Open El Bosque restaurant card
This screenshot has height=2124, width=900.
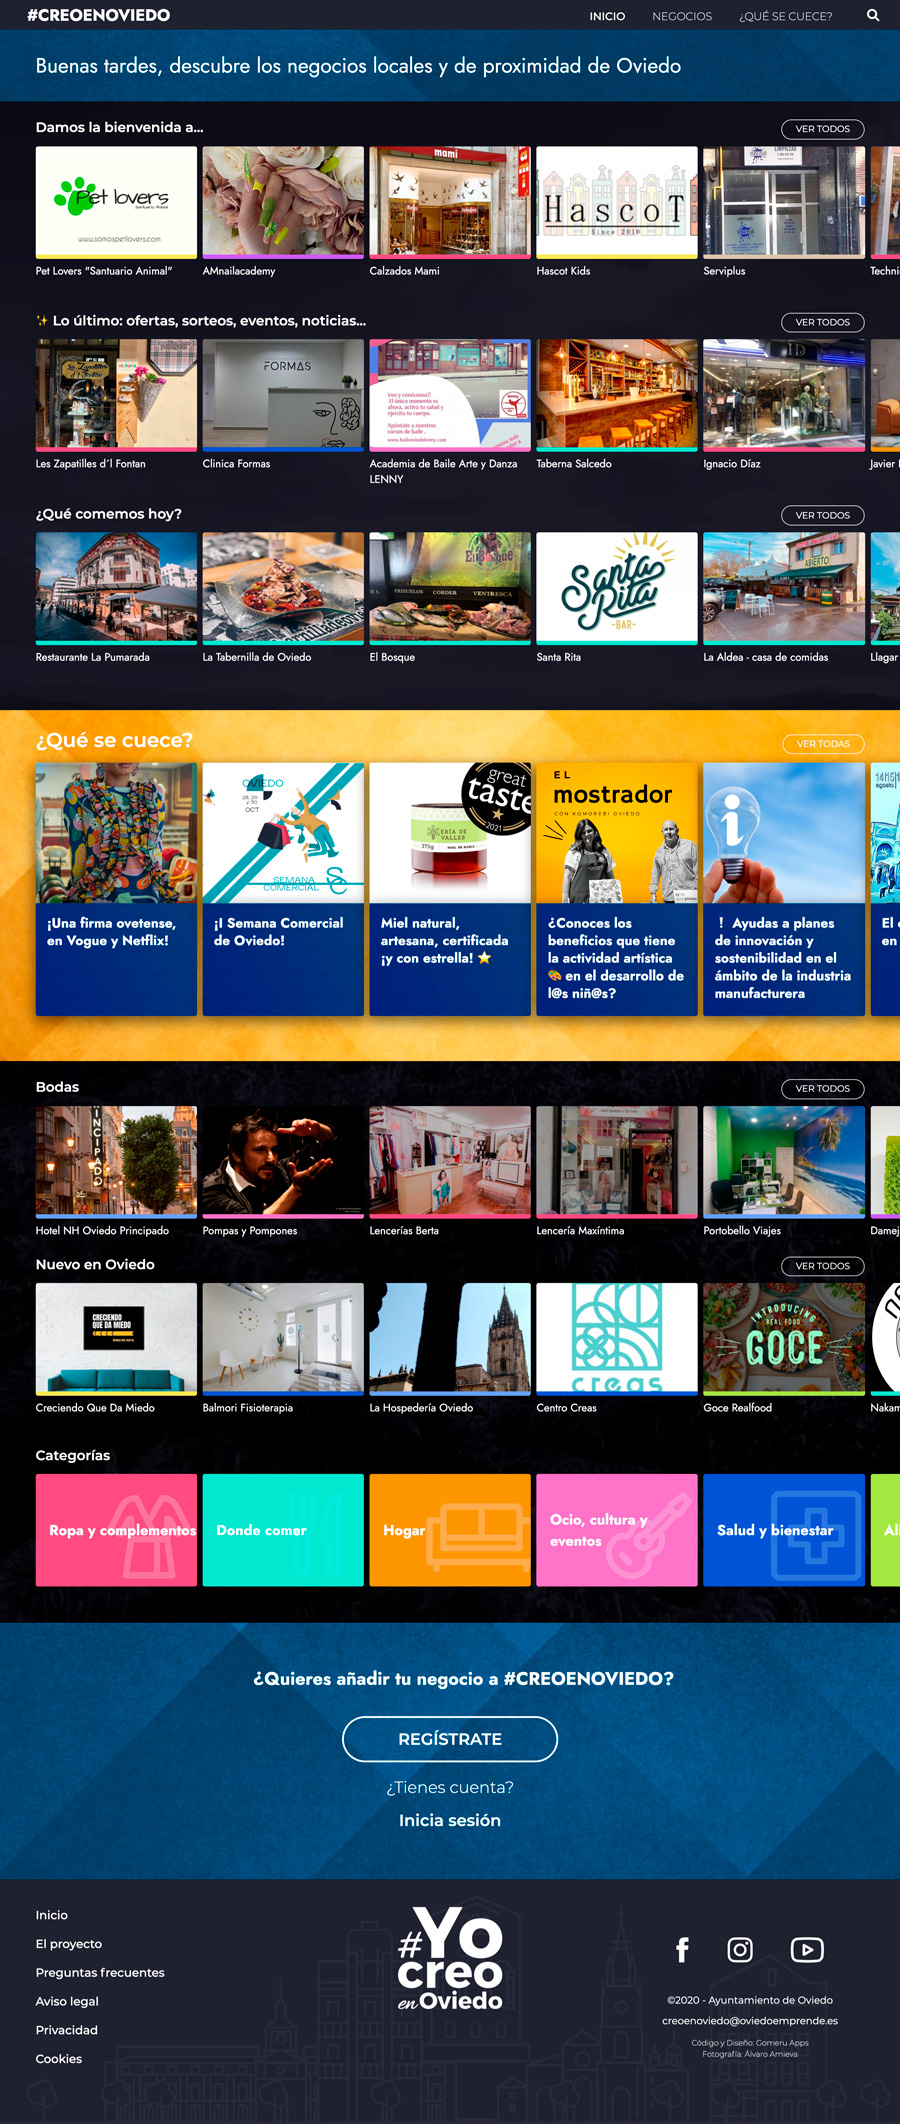[x=450, y=598]
